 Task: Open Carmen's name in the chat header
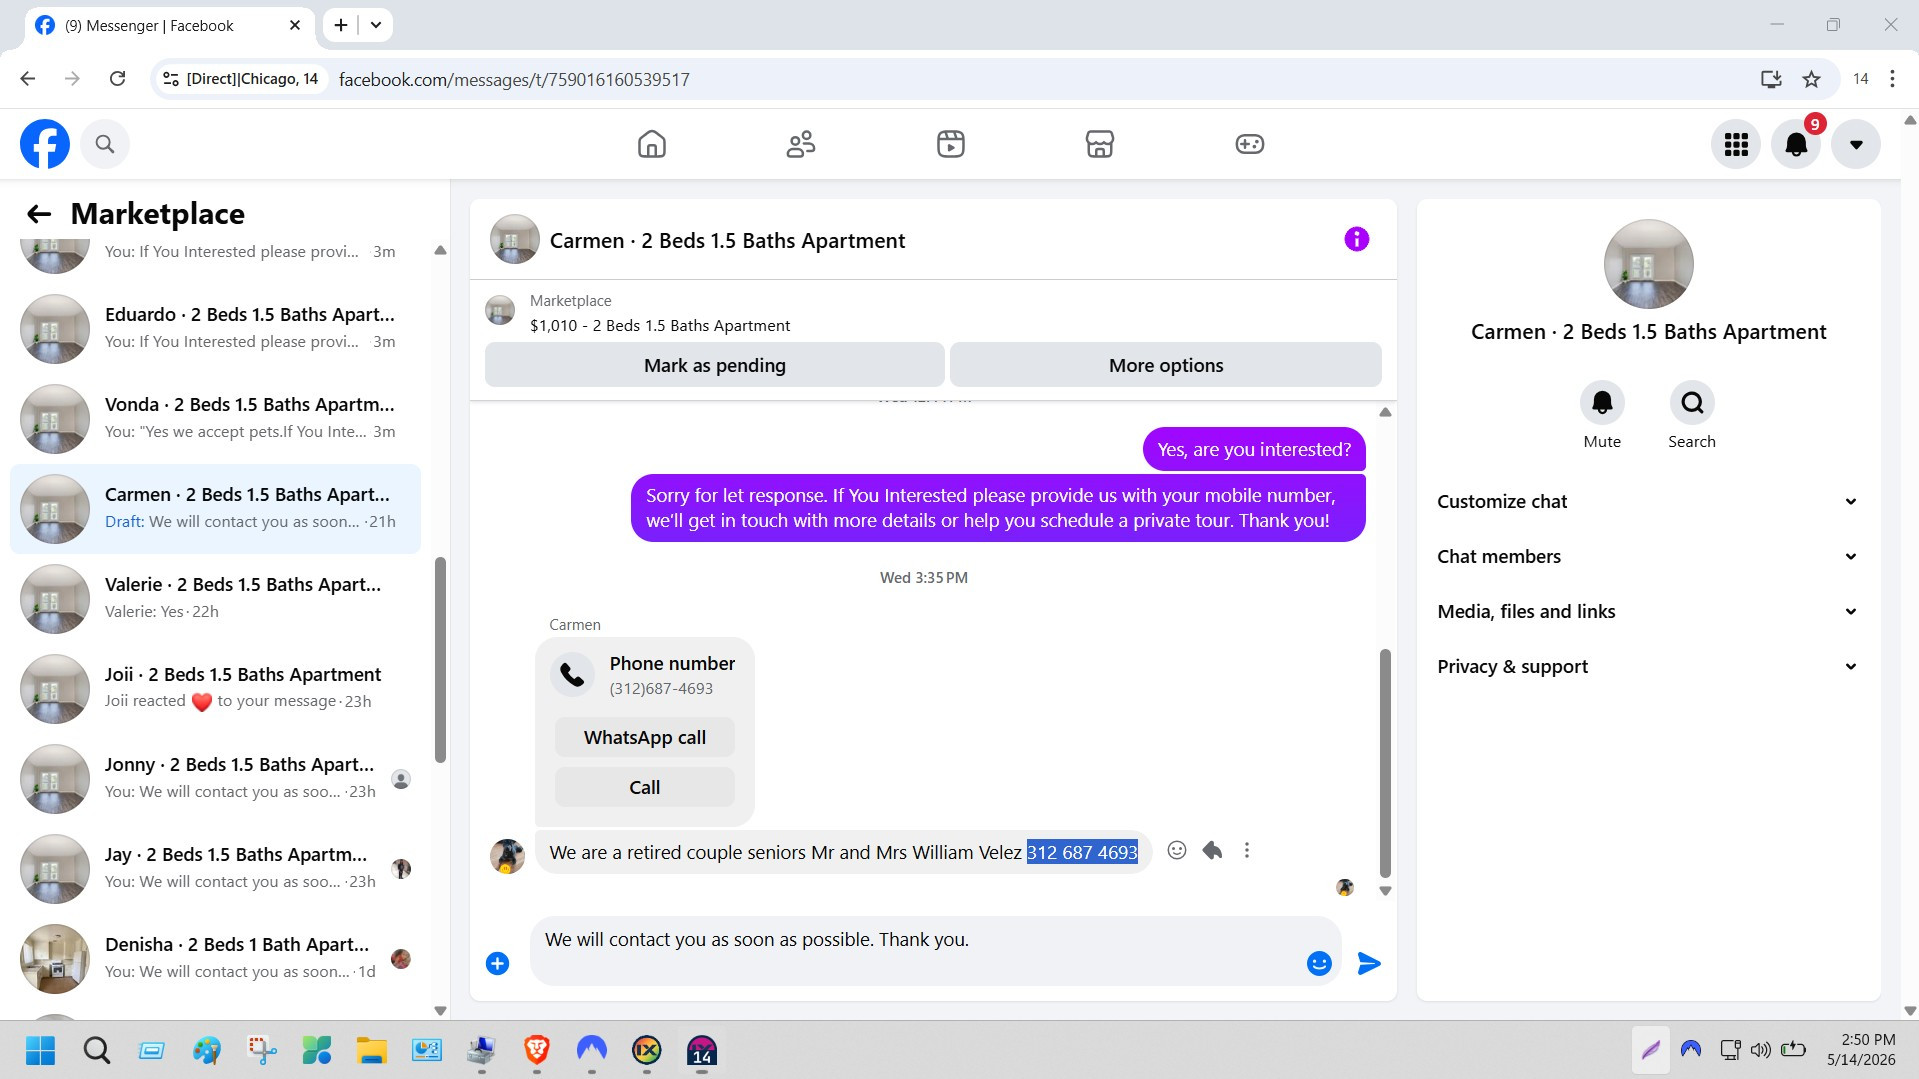[x=727, y=240]
